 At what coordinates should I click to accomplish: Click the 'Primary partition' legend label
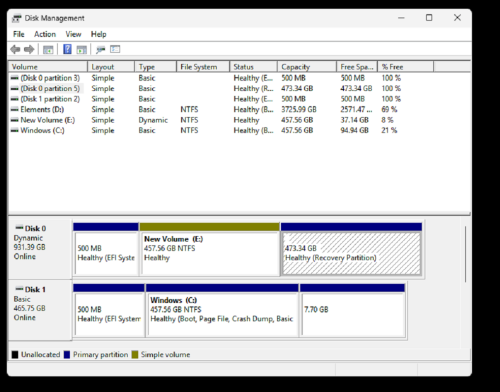100,355
